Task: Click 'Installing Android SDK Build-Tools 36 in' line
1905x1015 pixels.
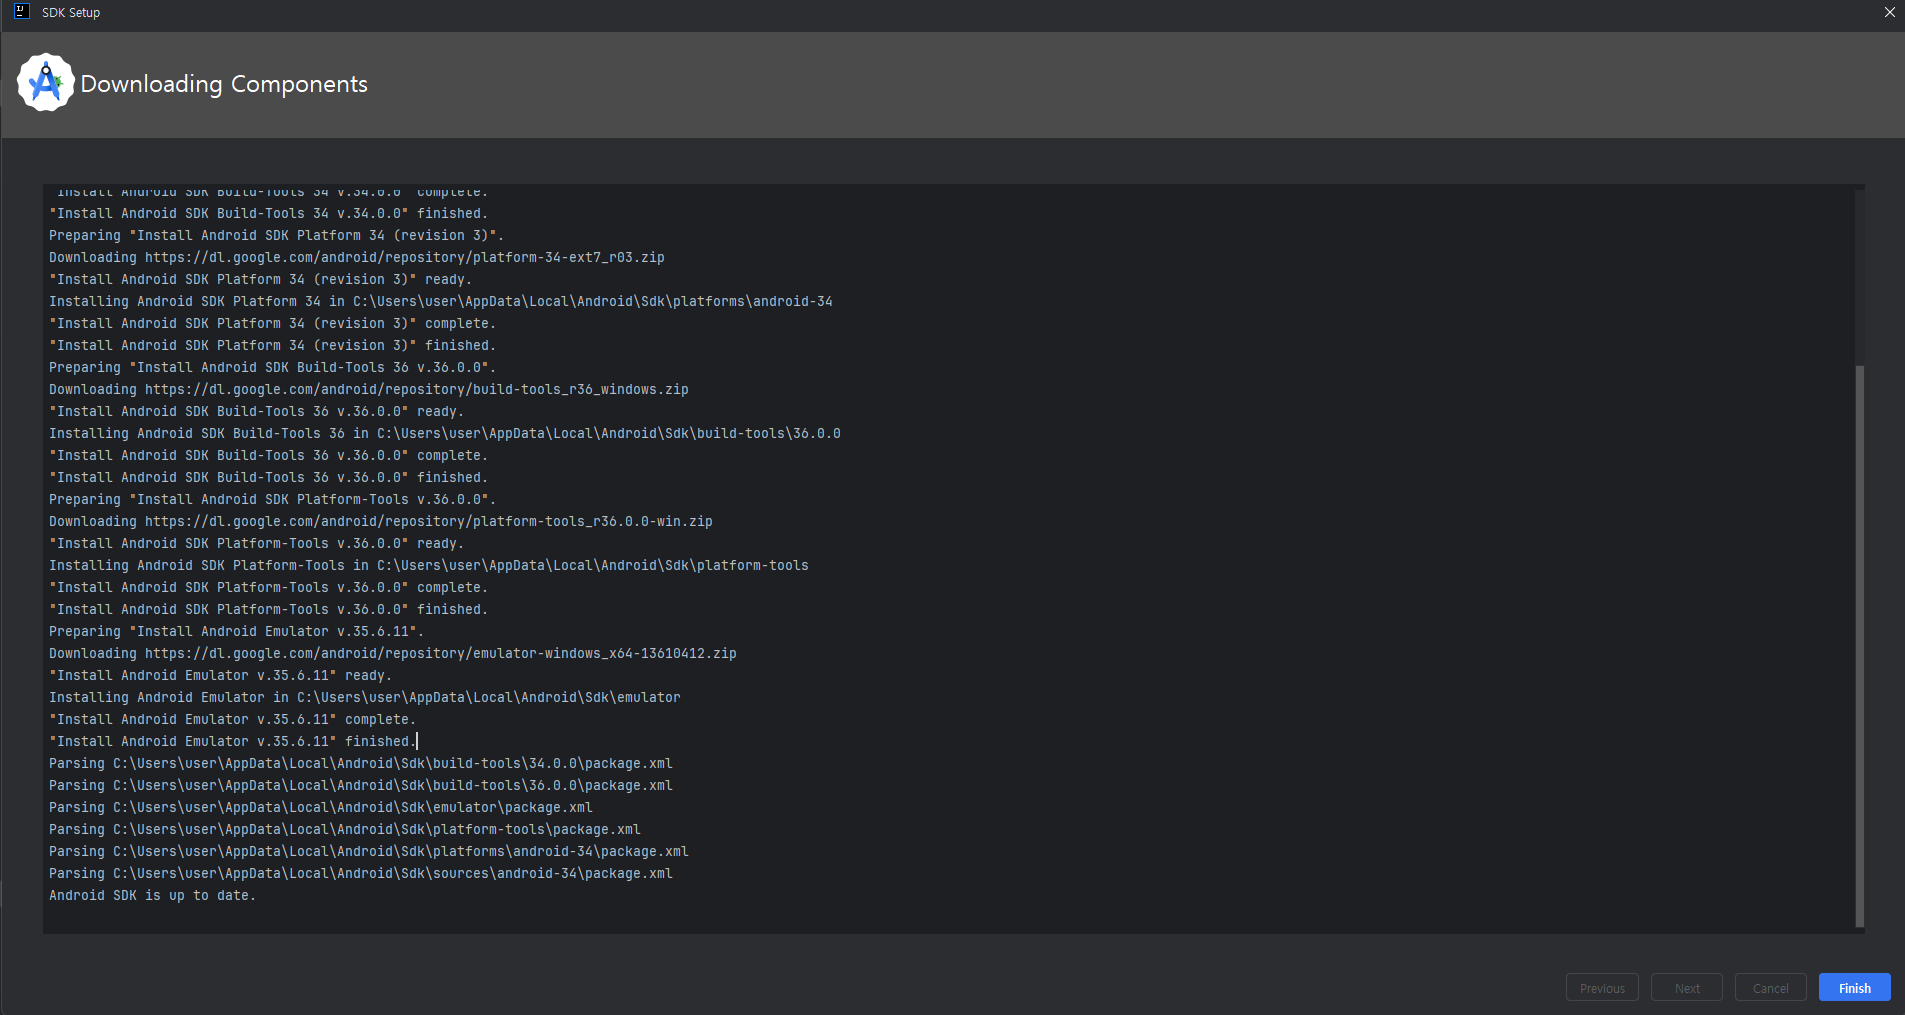Action: 445,433
